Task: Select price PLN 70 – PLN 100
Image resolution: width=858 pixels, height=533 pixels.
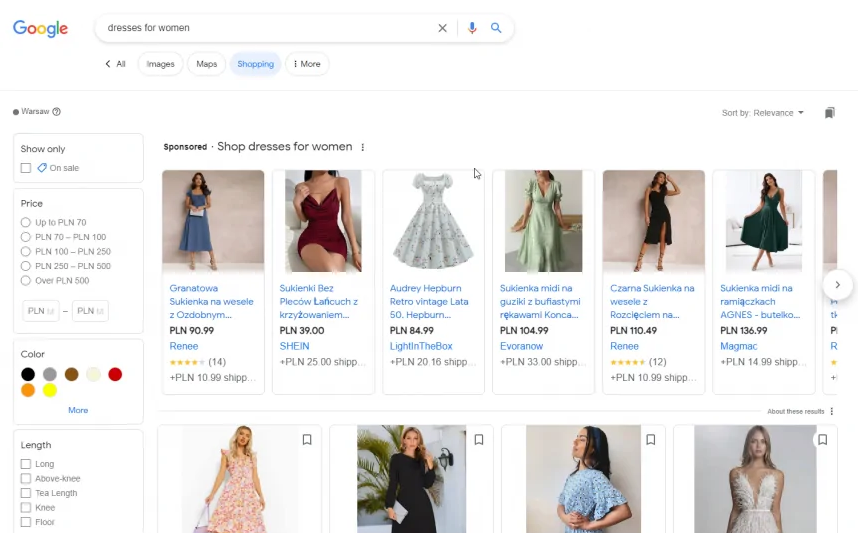Action: (x=26, y=237)
